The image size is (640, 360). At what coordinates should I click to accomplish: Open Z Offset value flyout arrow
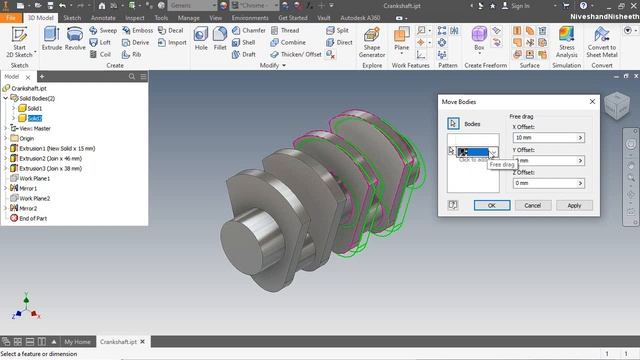coord(580,184)
